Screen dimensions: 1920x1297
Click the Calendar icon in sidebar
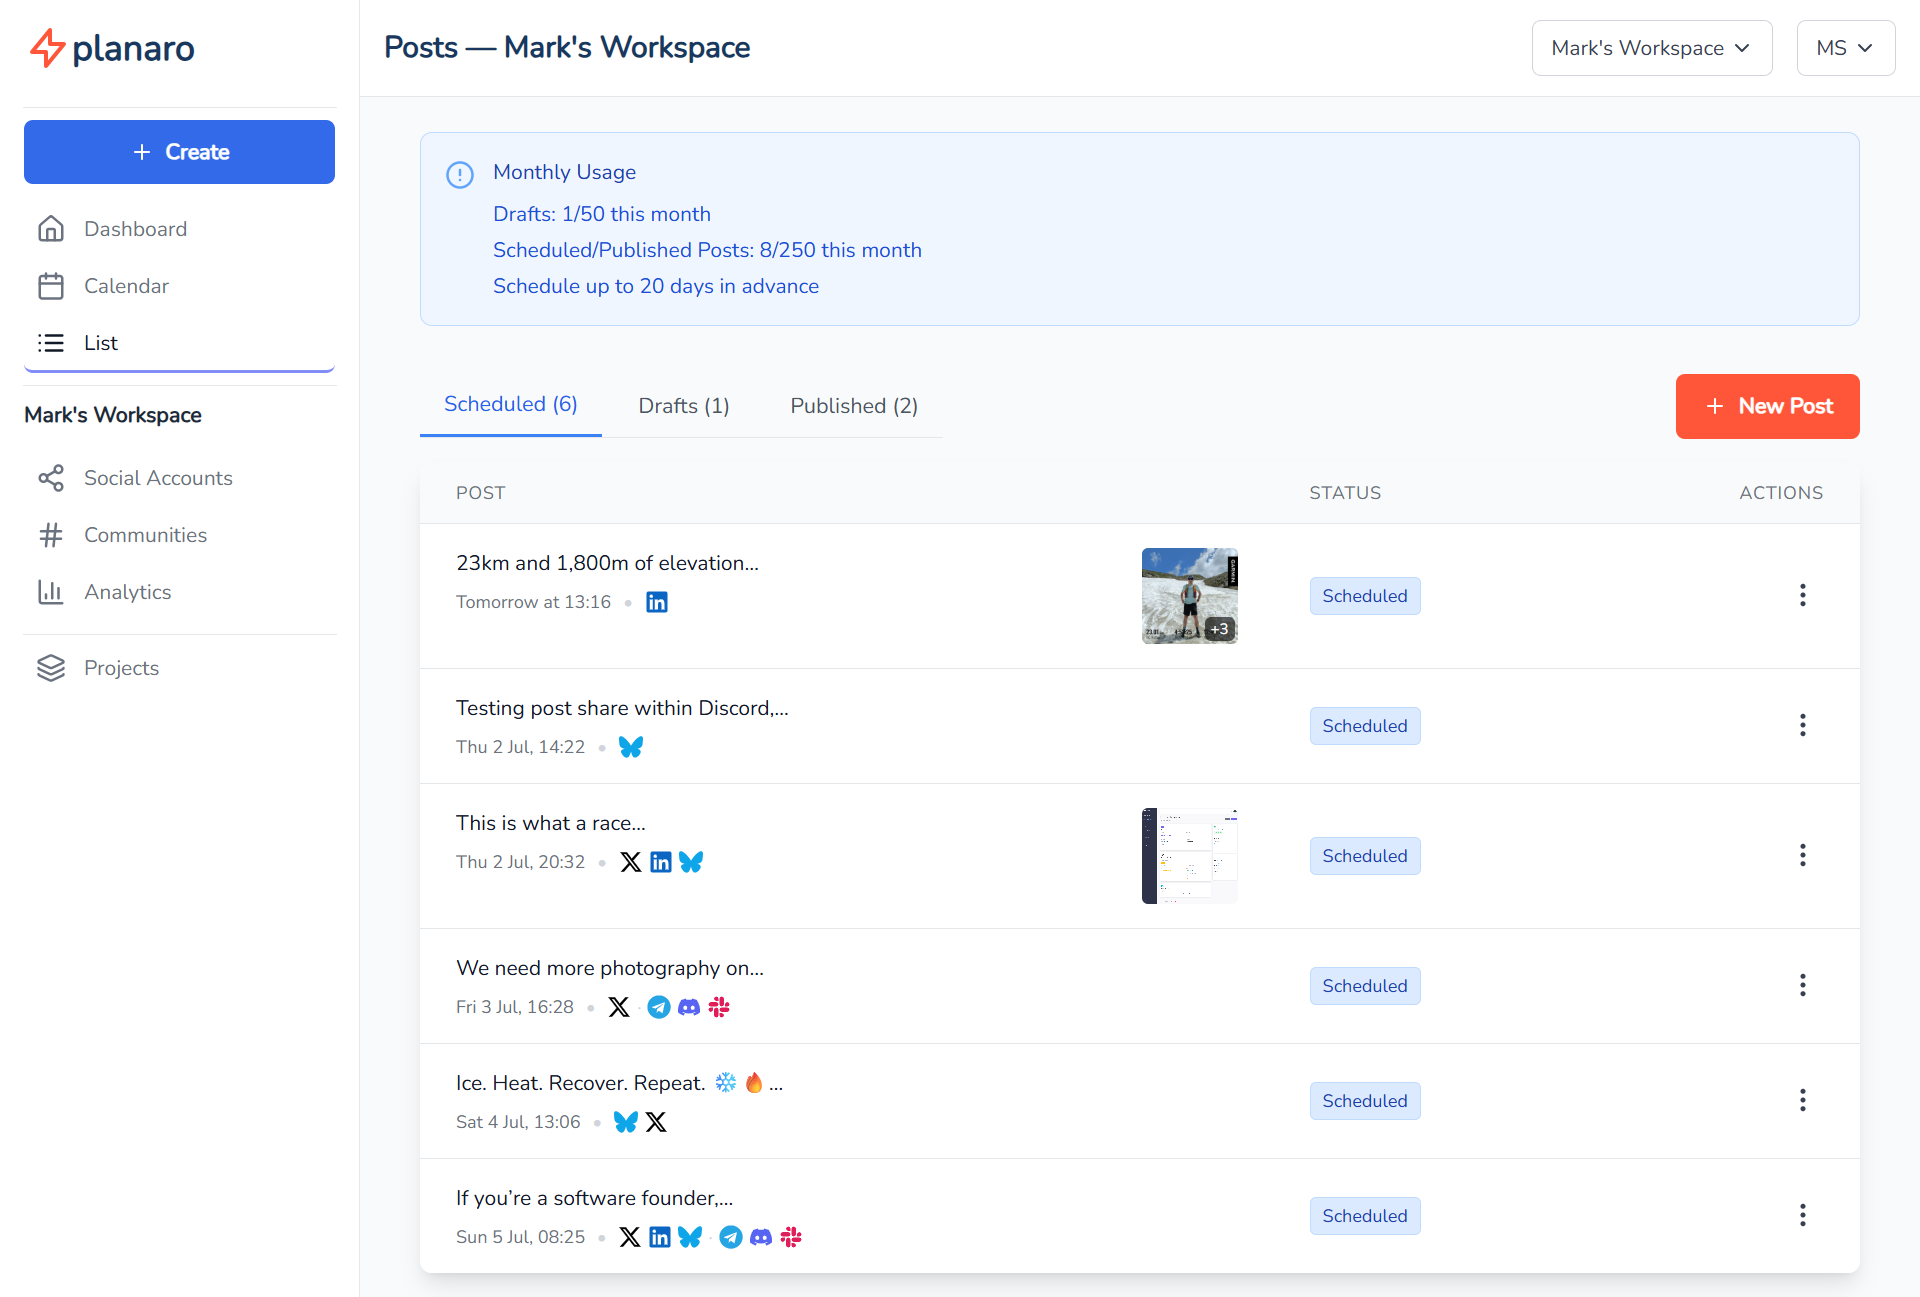51,286
